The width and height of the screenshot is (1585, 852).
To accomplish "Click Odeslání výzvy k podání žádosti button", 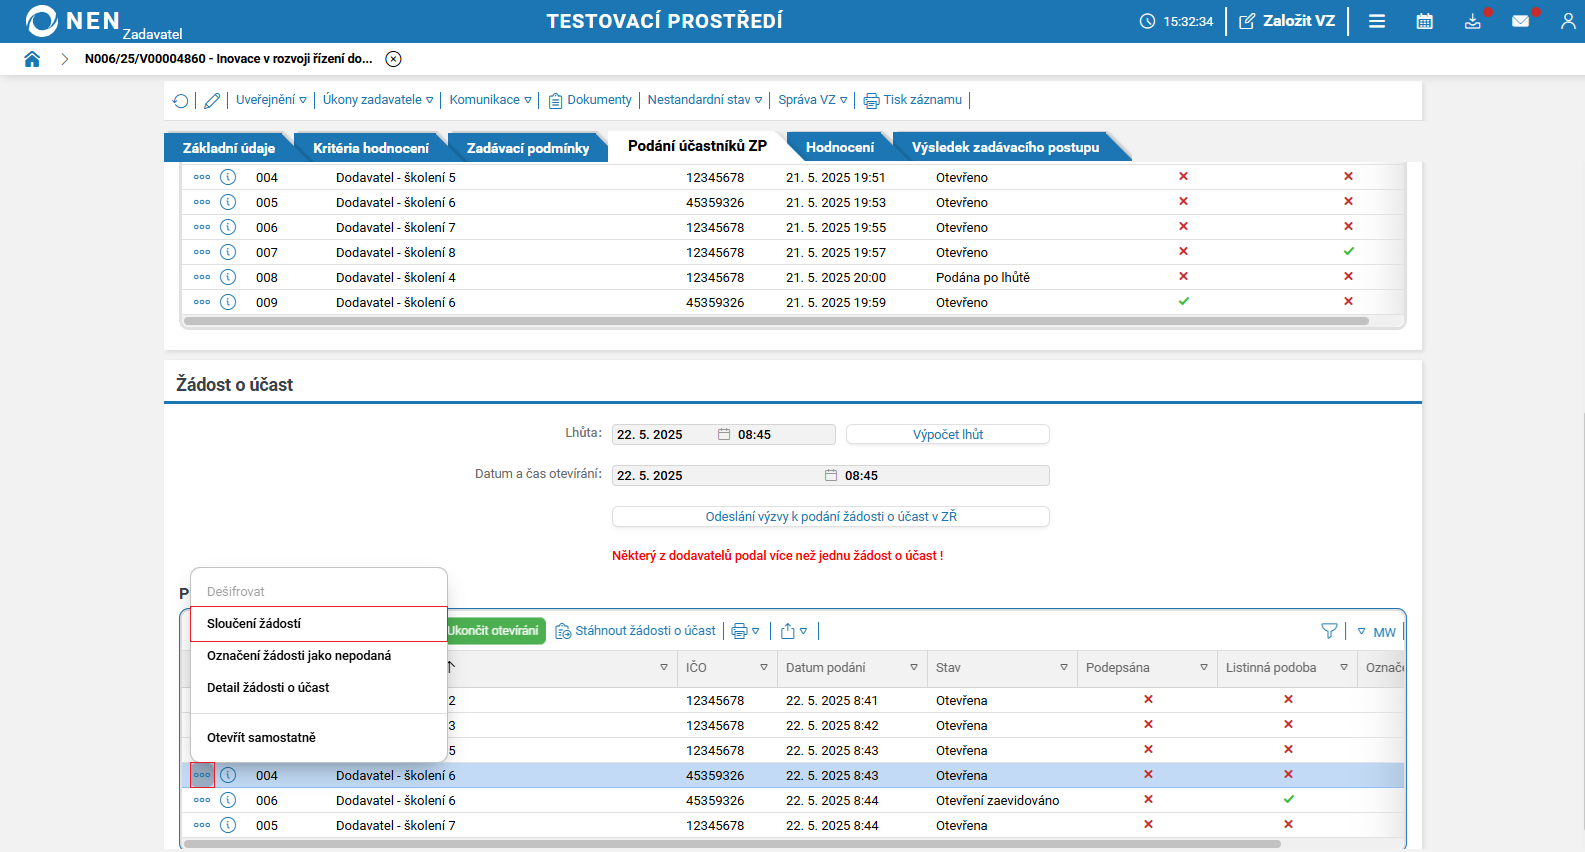I will click(831, 516).
